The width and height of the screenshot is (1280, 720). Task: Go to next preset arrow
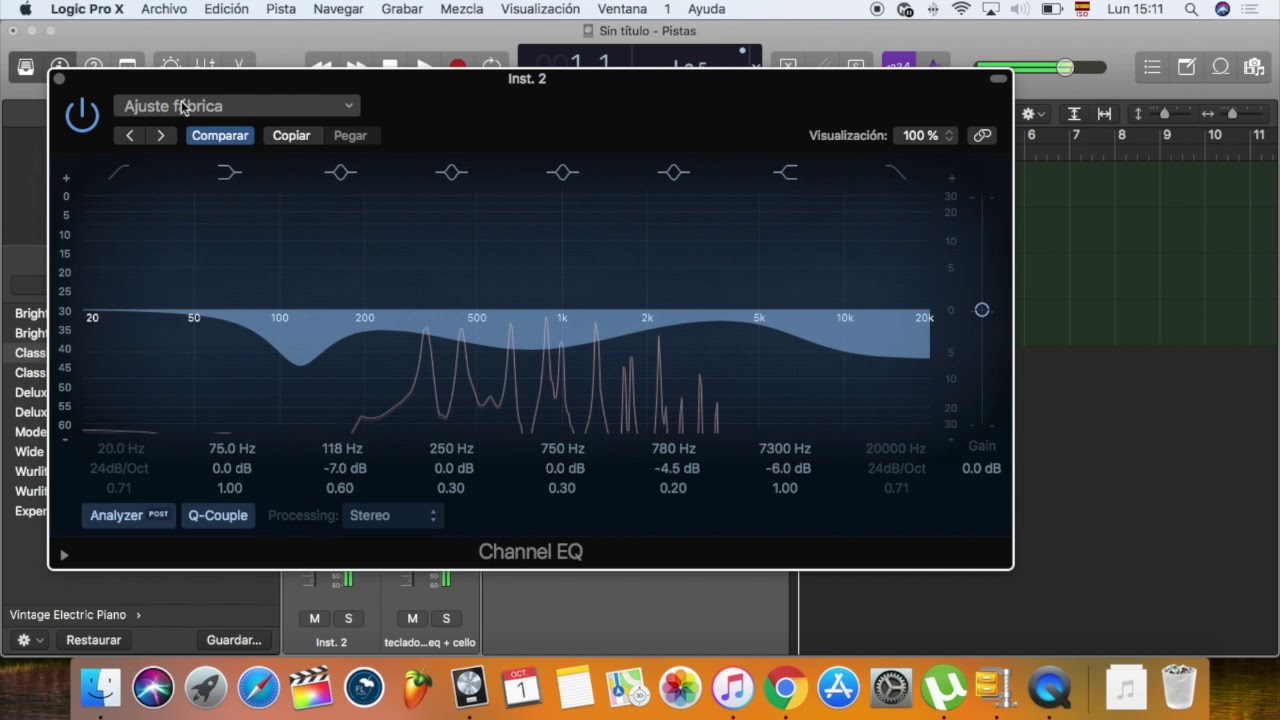161,135
